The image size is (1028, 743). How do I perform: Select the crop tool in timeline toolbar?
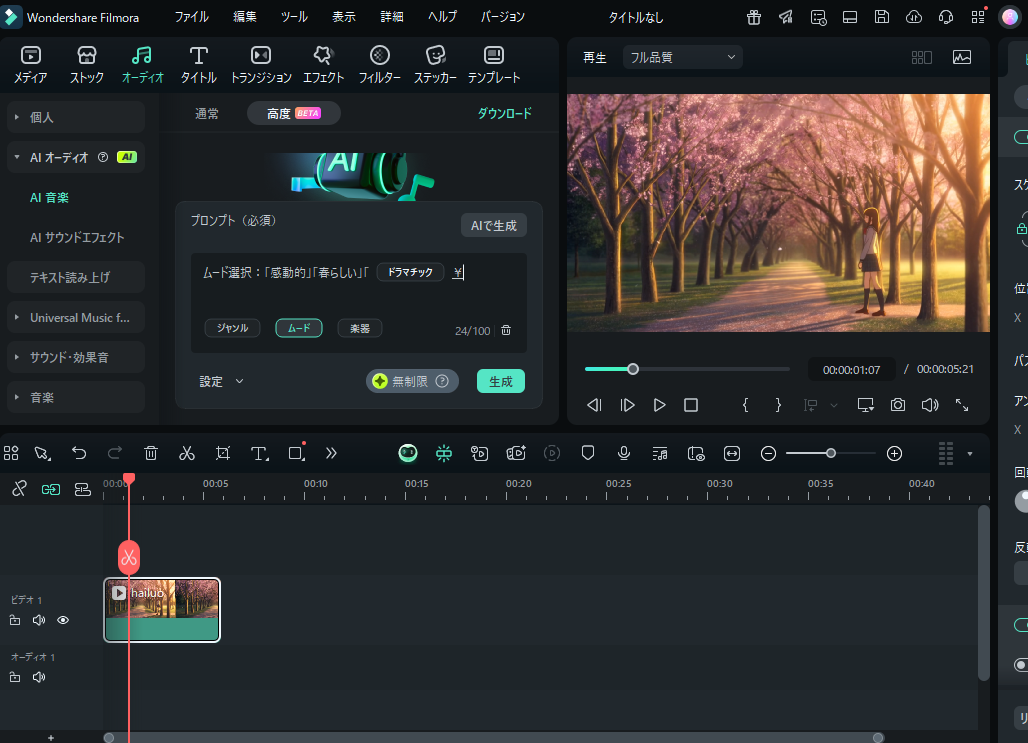(223, 453)
